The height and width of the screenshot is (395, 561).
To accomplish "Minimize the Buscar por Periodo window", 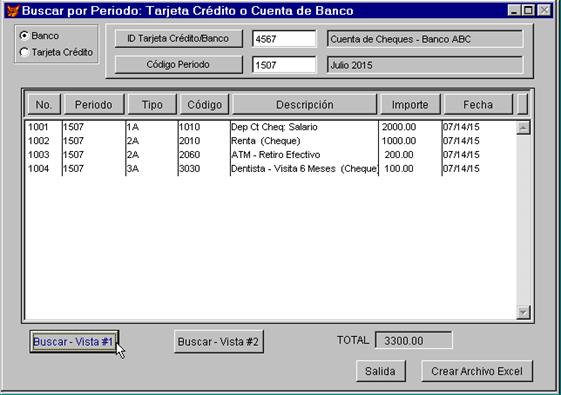I will [x=514, y=10].
